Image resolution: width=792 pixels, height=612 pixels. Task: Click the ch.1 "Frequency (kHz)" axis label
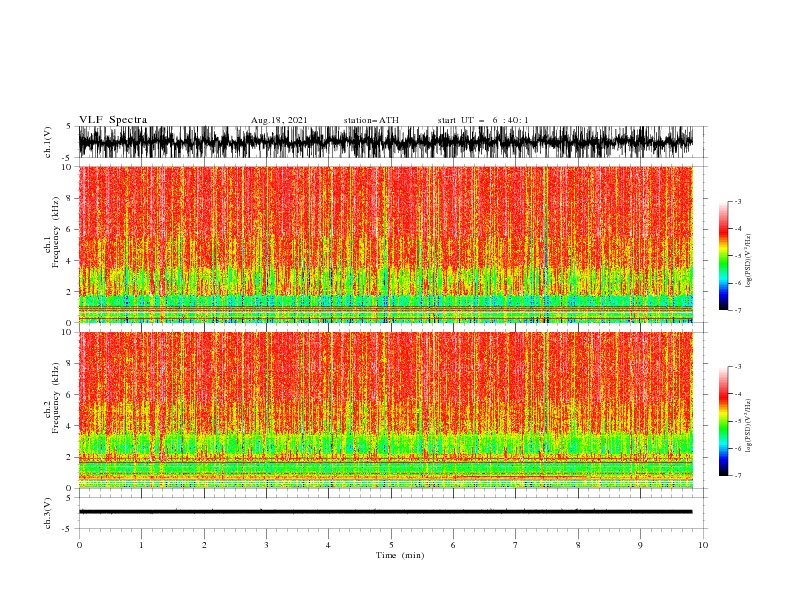(x=55, y=232)
